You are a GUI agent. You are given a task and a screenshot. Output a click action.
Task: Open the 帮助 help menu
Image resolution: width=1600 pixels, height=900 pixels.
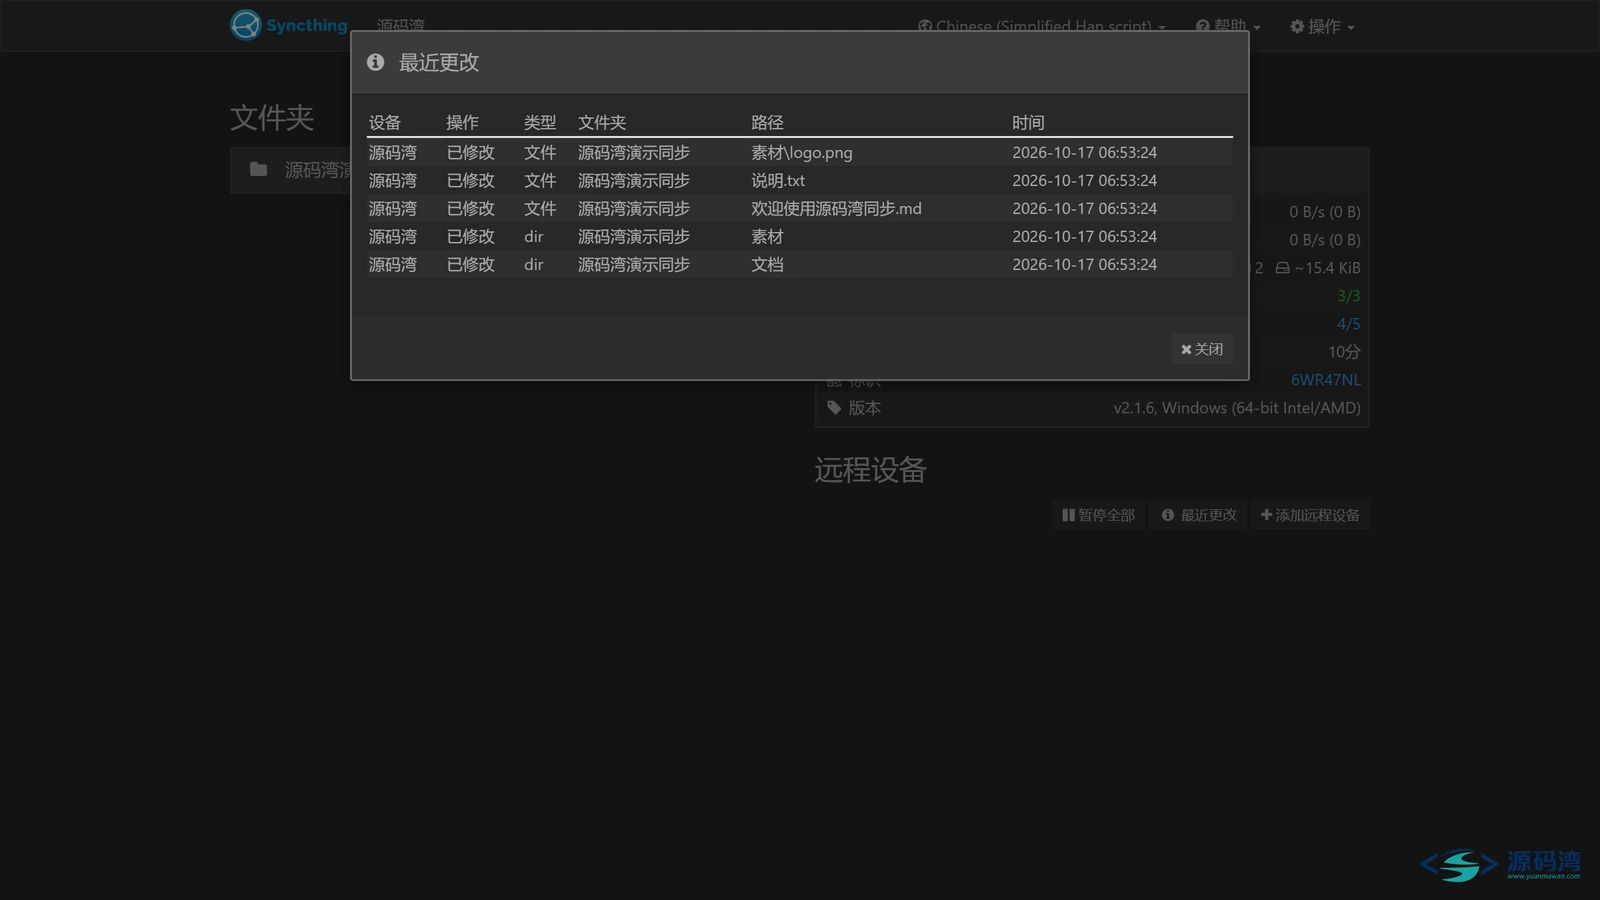pos(1228,26)
